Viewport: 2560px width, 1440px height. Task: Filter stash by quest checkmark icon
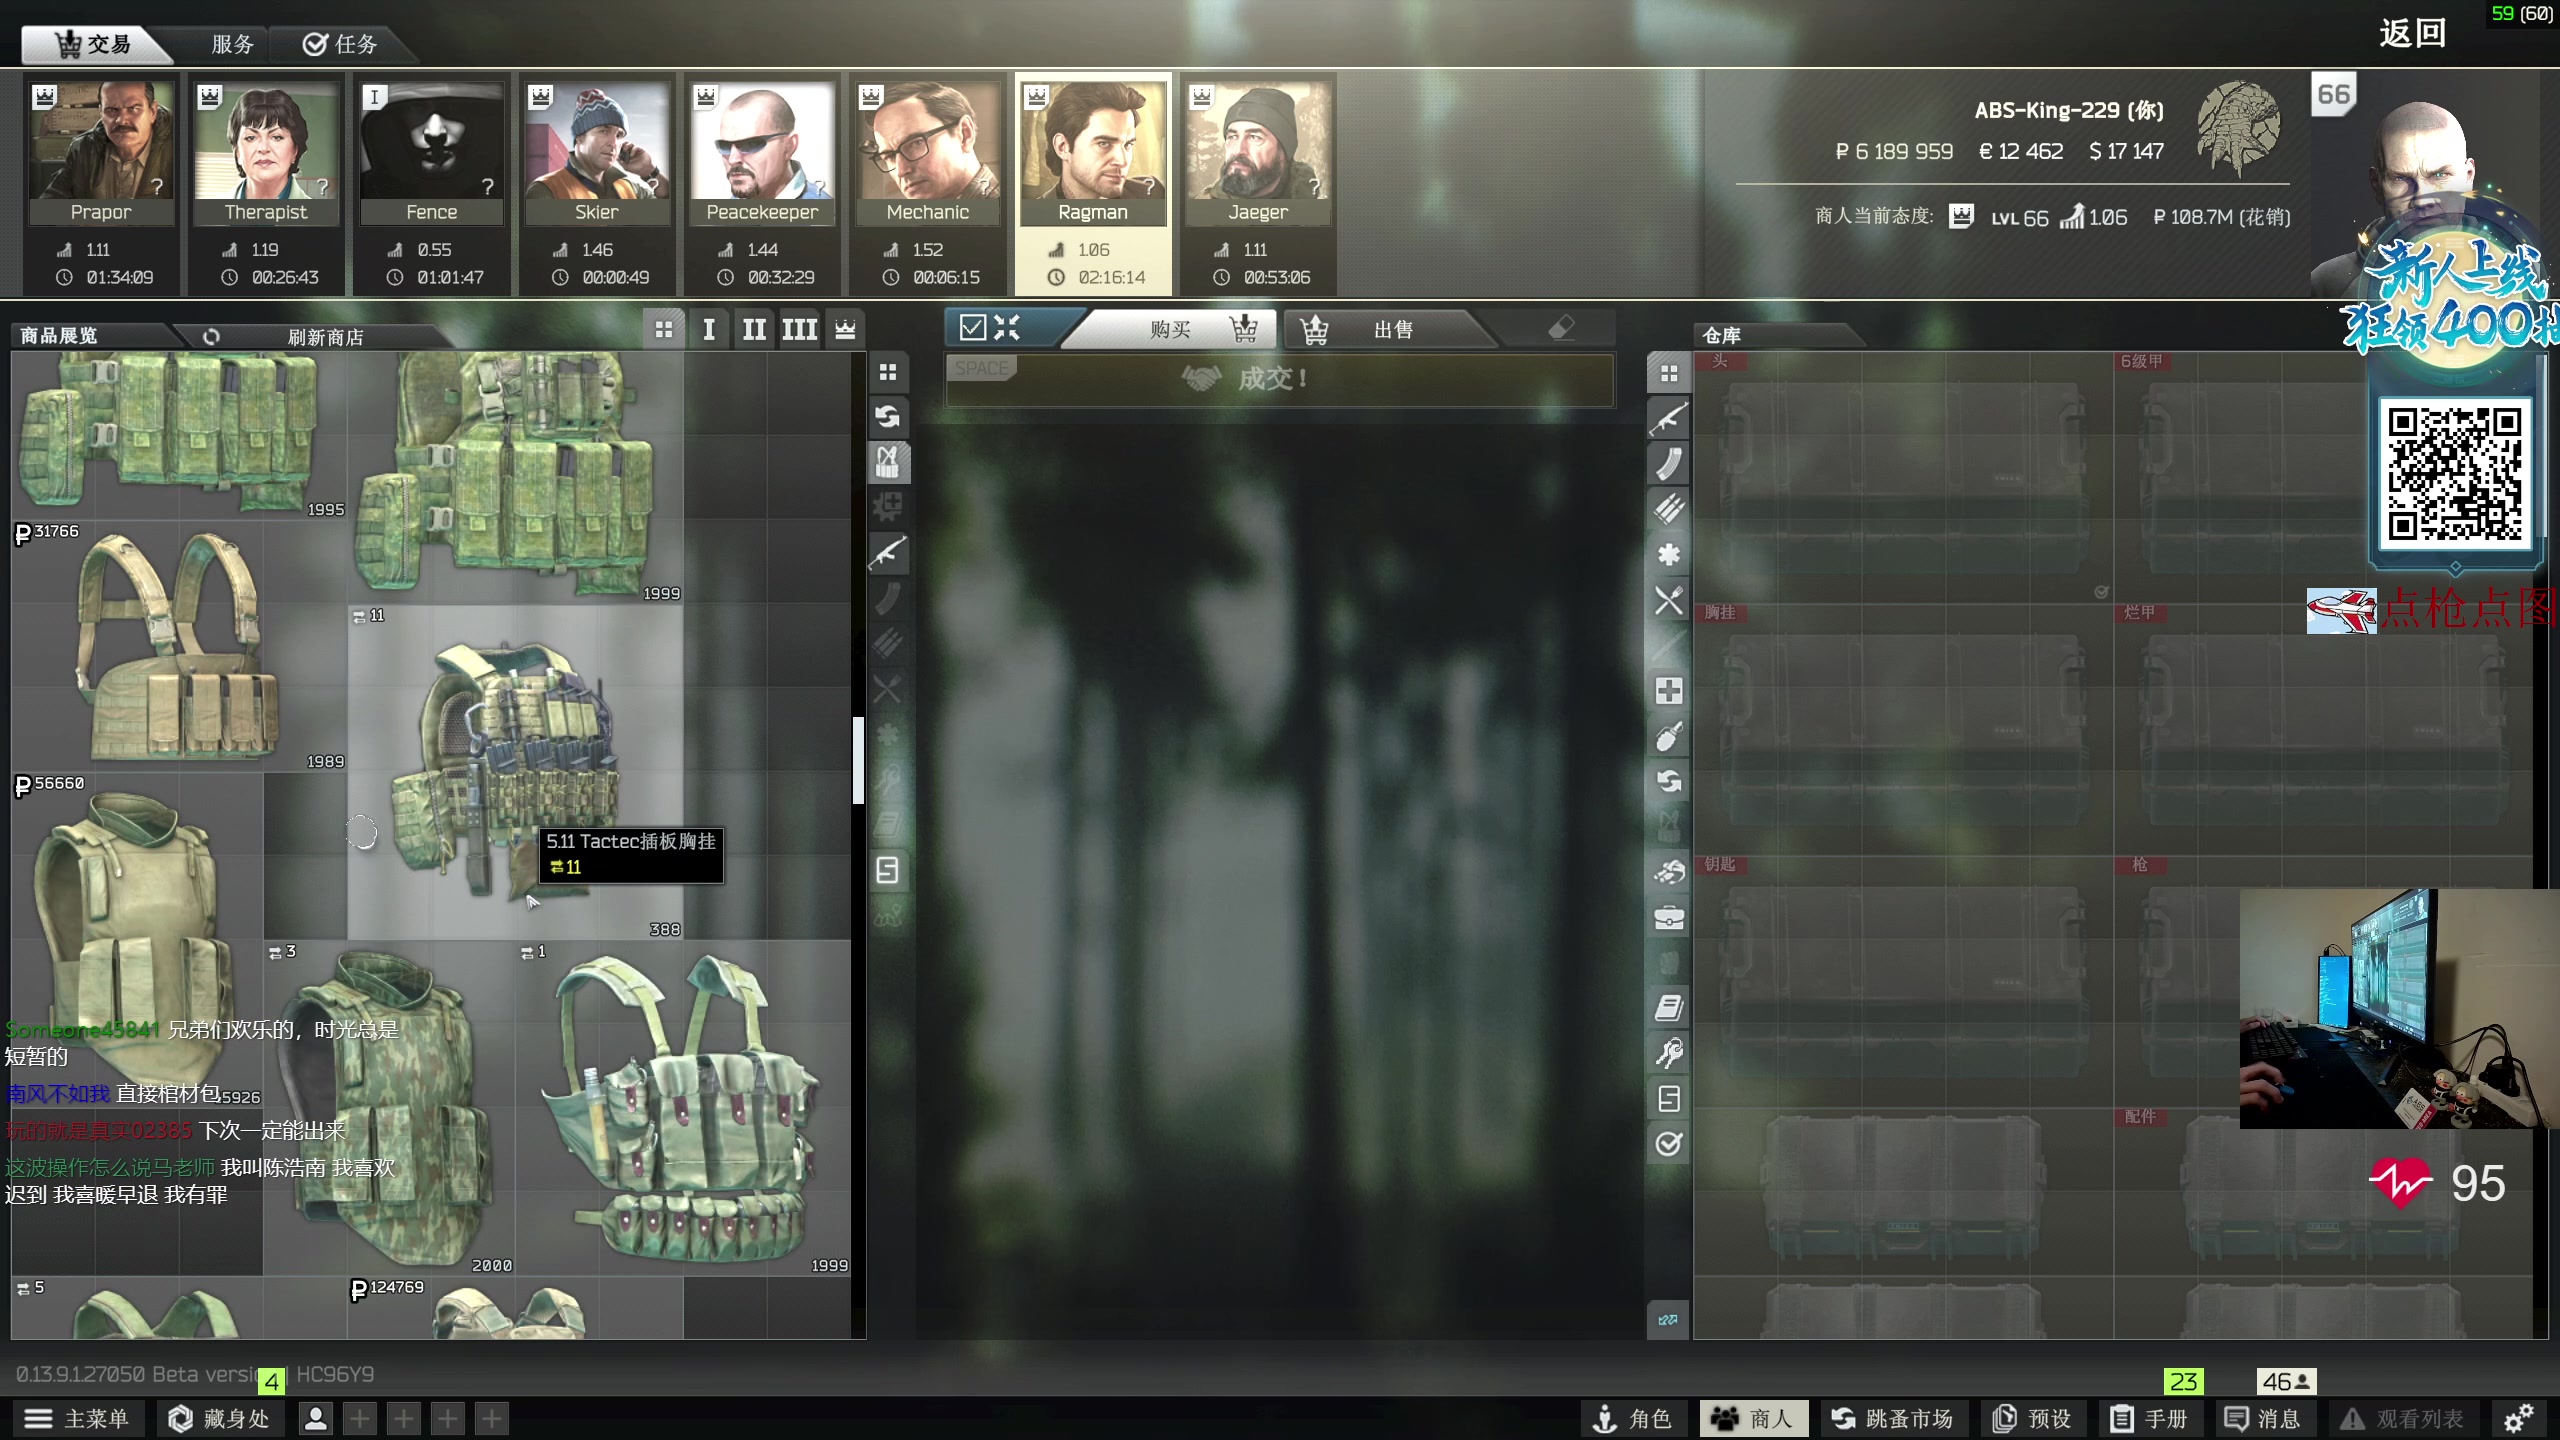[1668, 1144]
